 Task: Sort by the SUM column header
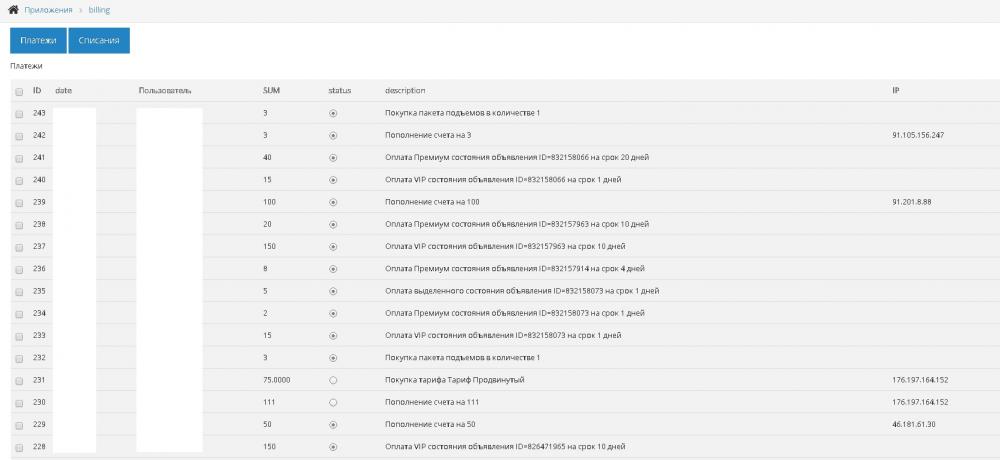coord(271,91)
